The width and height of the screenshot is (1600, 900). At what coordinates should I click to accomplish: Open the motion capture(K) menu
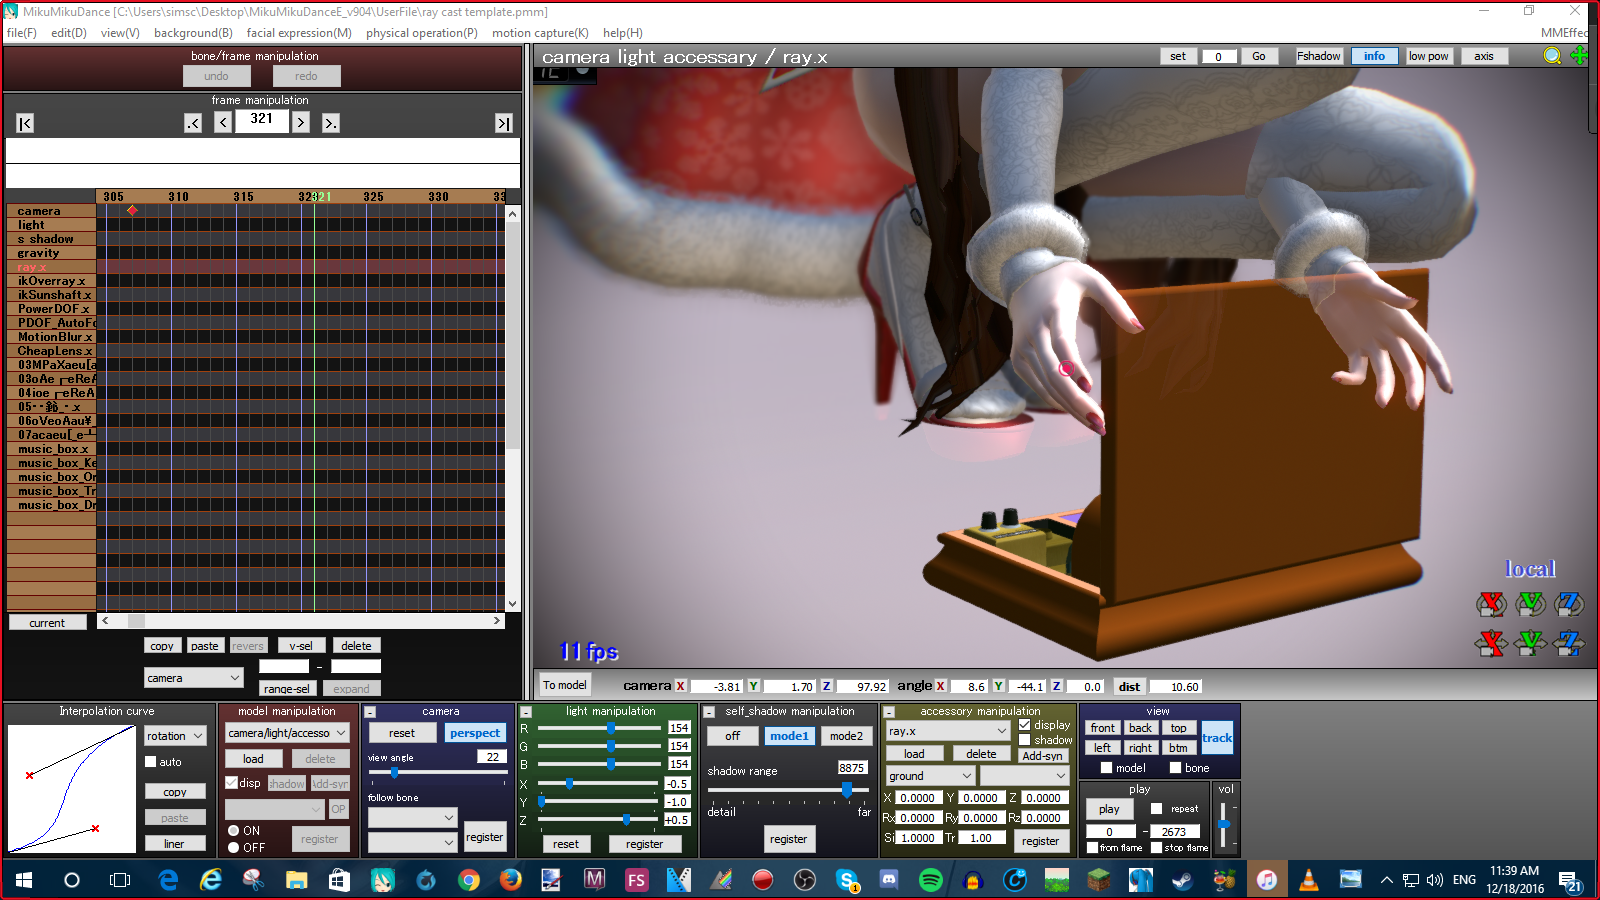tap(540, 33)
